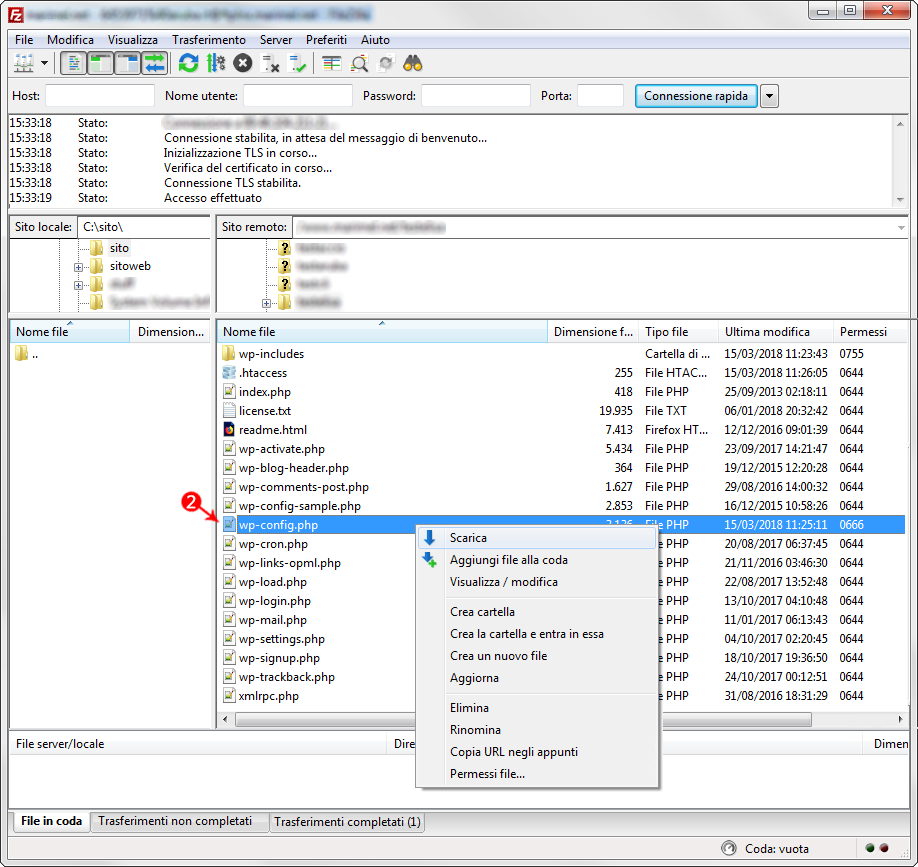Viewport: 918px width, 867px height.
Task: Expand the sitoweb folder in local tree
Action: click(x=78, y=267)
